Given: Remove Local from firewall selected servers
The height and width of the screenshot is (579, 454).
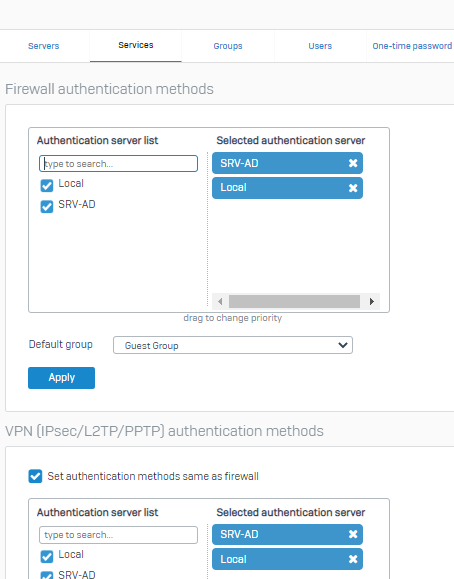Looking at the screenshot, I should click(x=353, y=188).
